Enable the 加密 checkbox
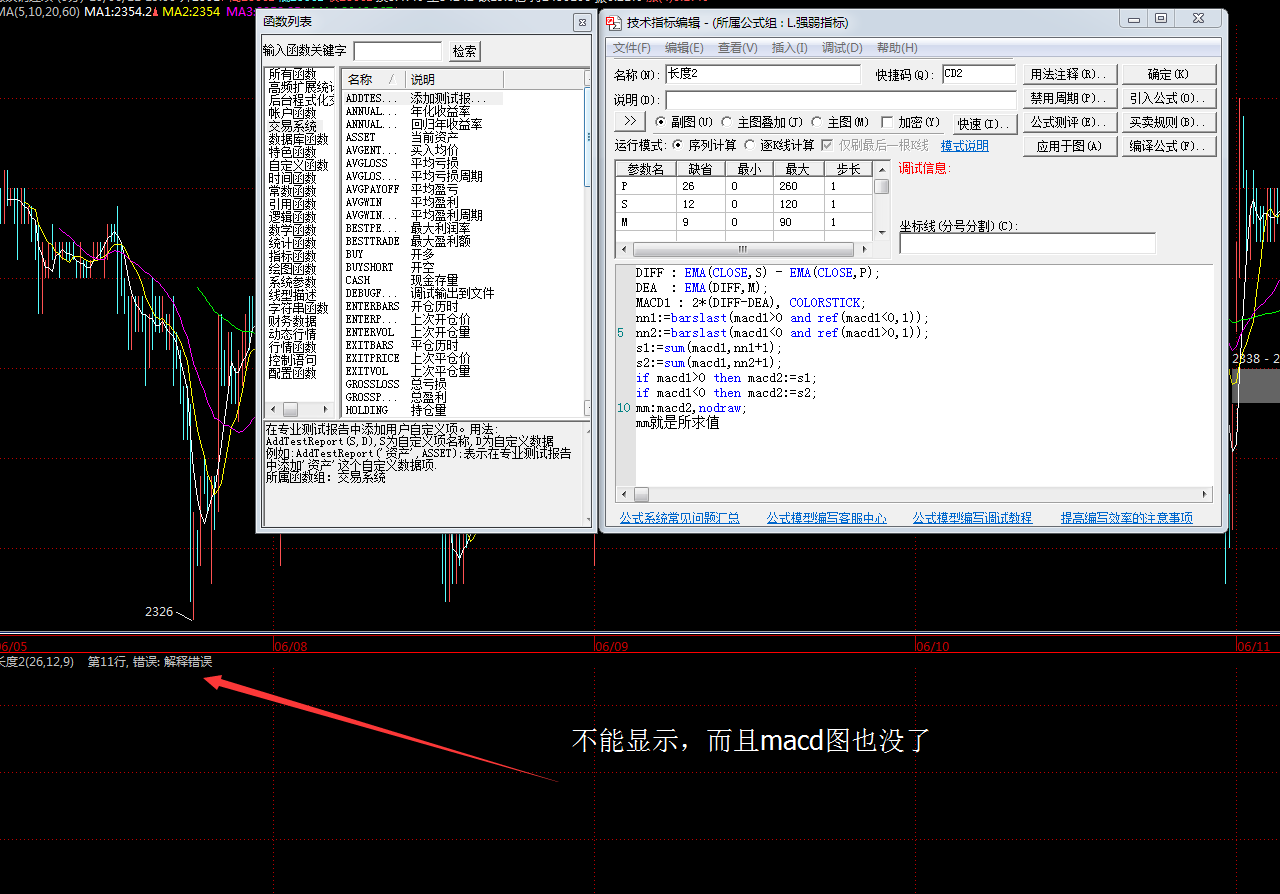 point(887,122)
